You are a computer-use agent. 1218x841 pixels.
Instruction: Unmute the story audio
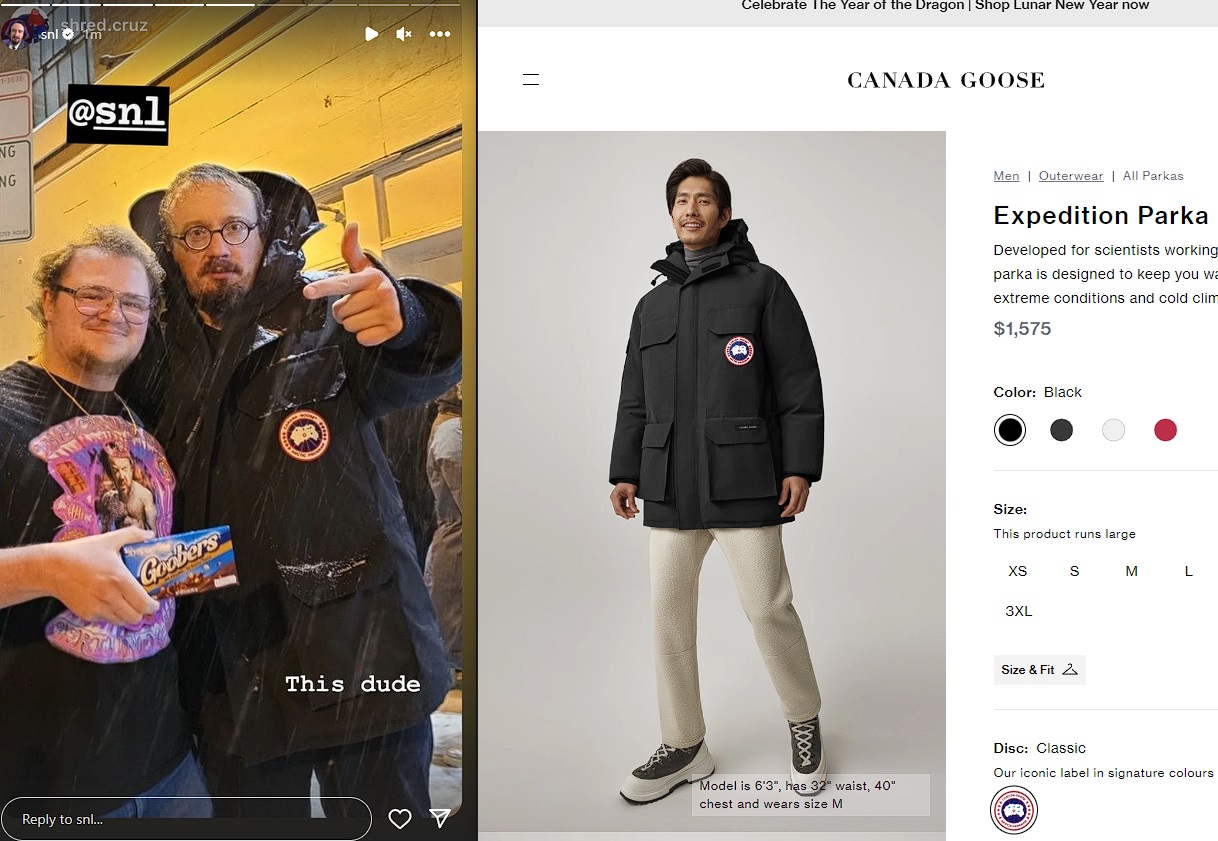[404, 34]
